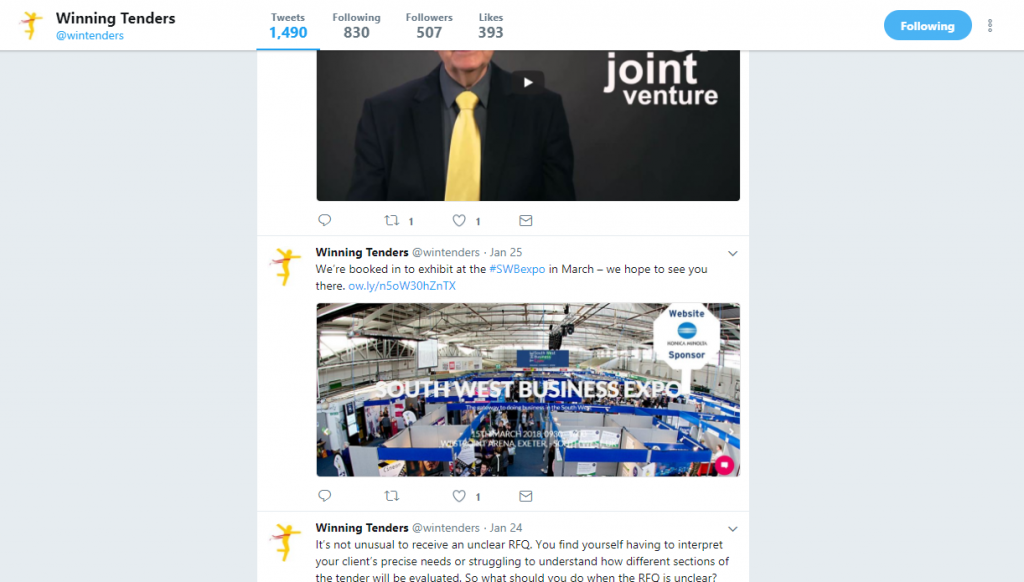Open the Likes tab
The height and width of the screenshot is (582, 1024).
(x=490, y=25)
